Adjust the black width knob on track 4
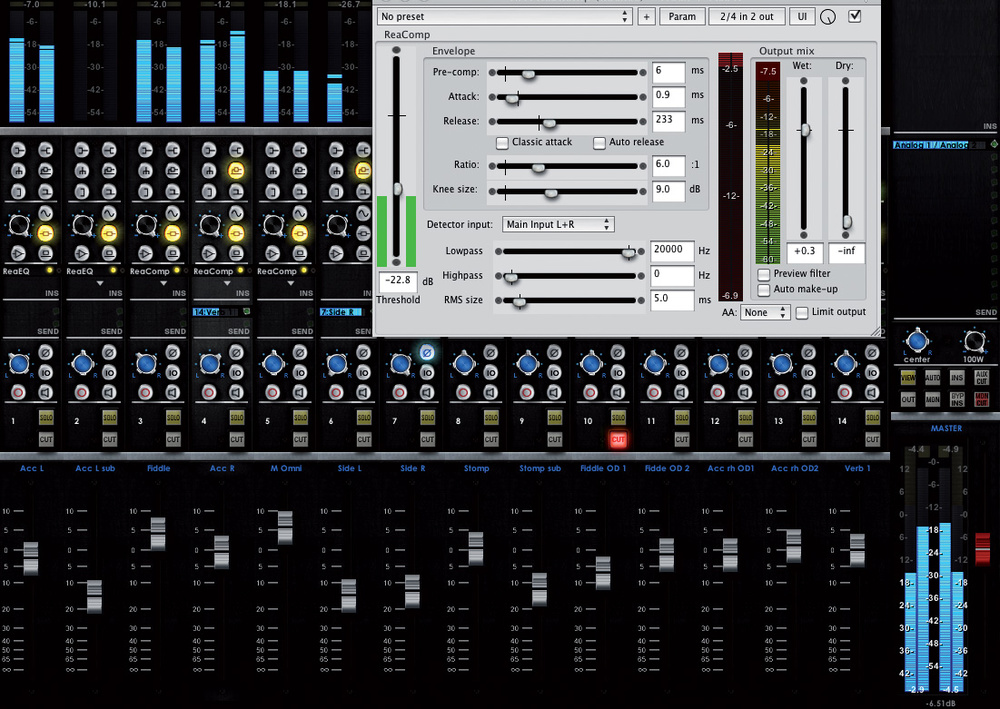Viewport: 1000px width, 709px height. [x=210, y=225]
